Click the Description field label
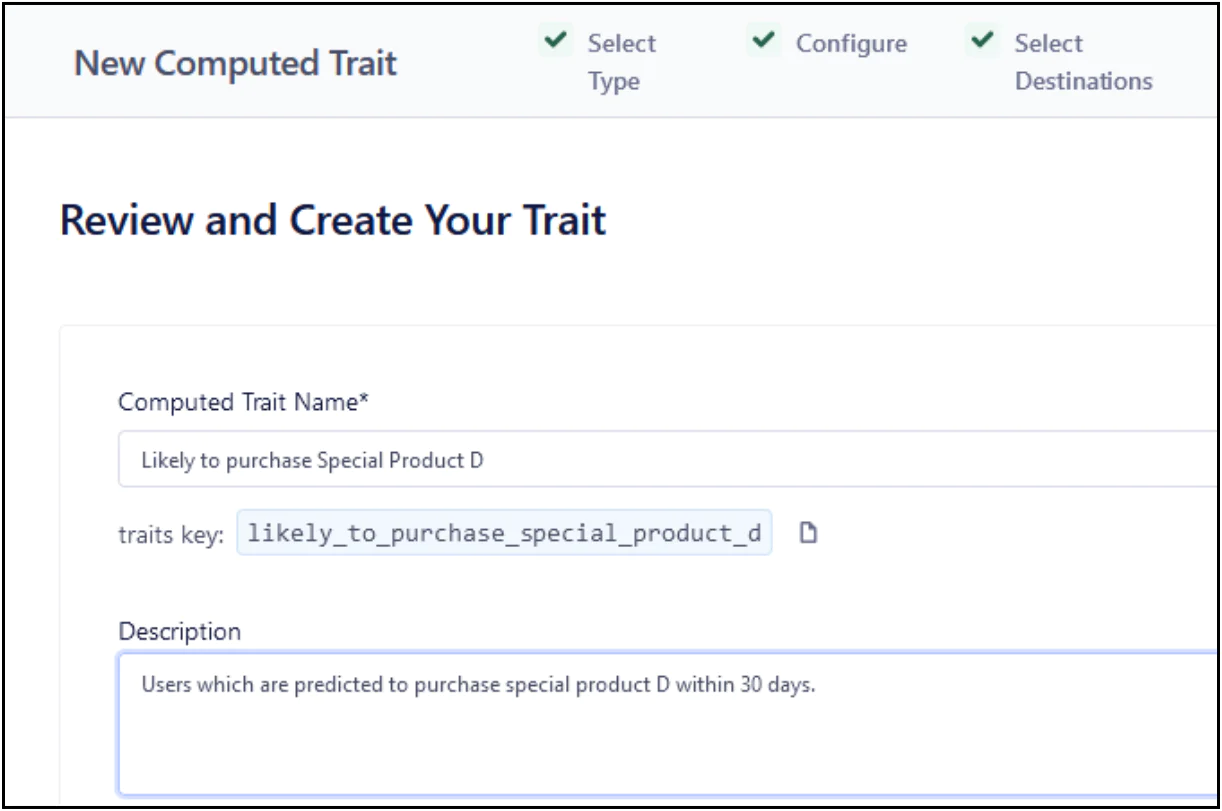Viewport: 1222px width, 811px height. click(x=180, y=632)
